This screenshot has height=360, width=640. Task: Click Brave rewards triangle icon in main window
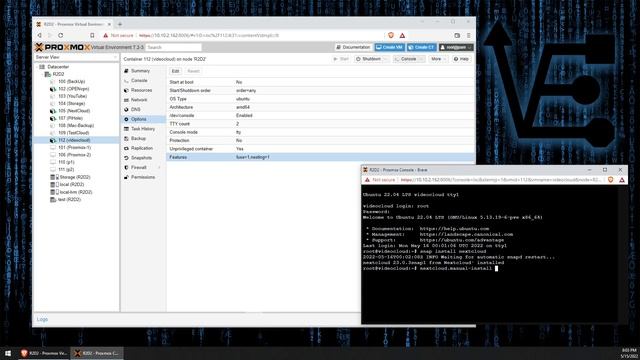pyautogui.click(x=402, y=36)
